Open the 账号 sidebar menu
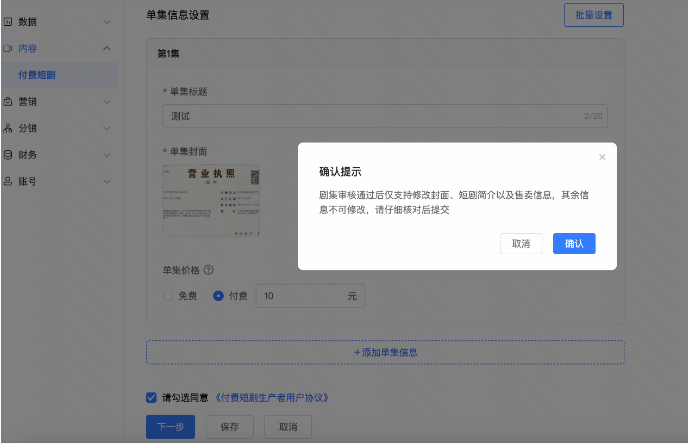The height and width of the screenshot is (444, 688). click(x=60, y=181)
